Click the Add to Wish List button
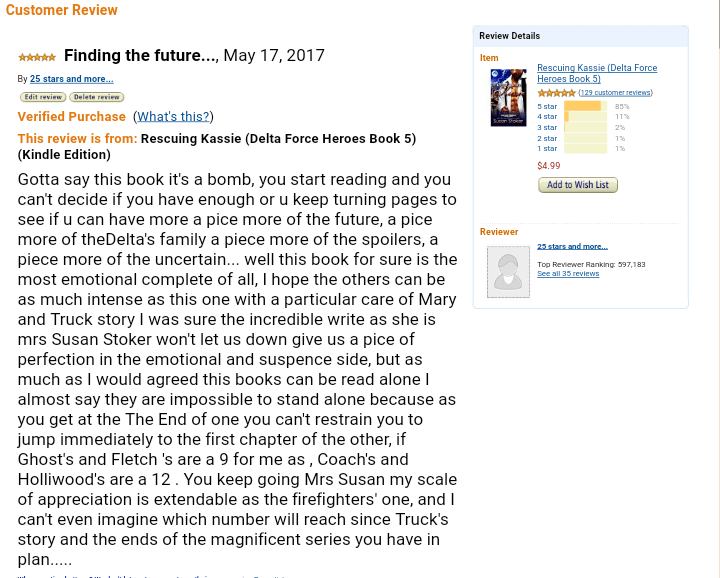Screen dimensions: 720x578 click(x=578, y=185)
